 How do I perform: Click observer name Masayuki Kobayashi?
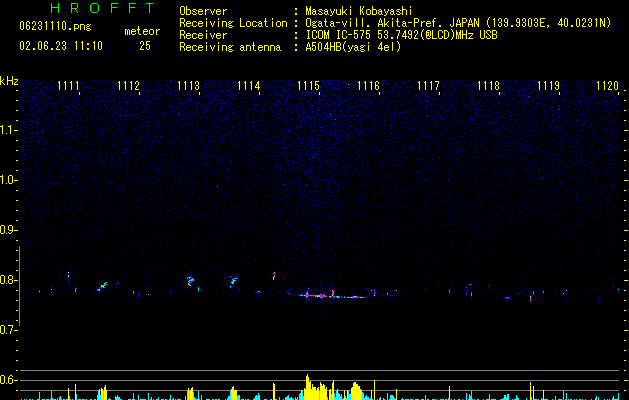click(359, 11)
